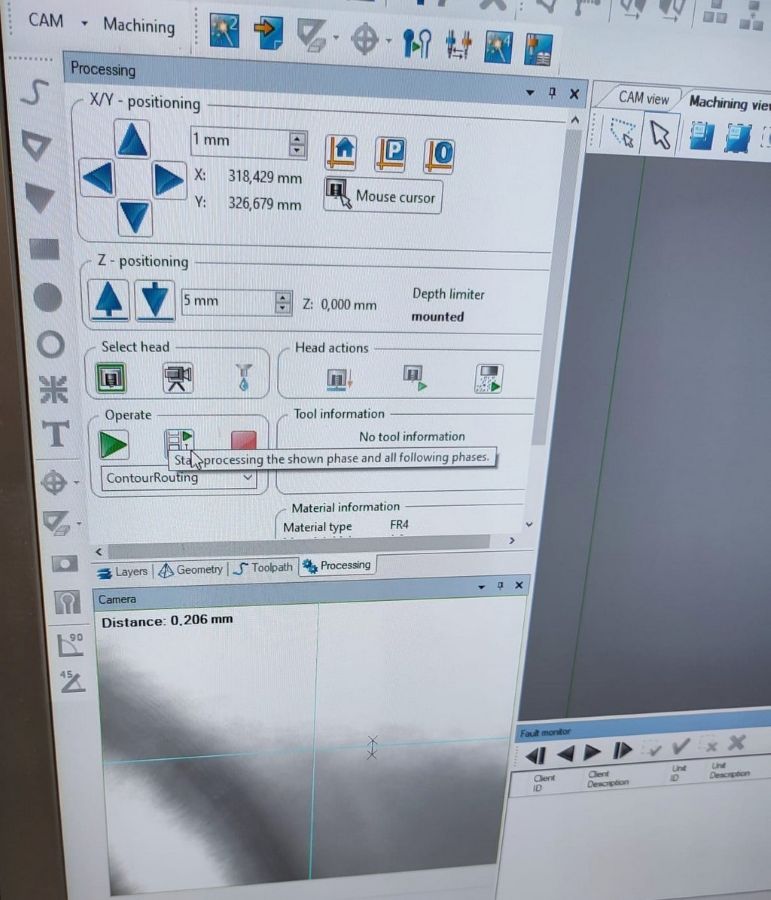Go to last fault in Fault monitor
771x900 pixels.
pos(622,751)
